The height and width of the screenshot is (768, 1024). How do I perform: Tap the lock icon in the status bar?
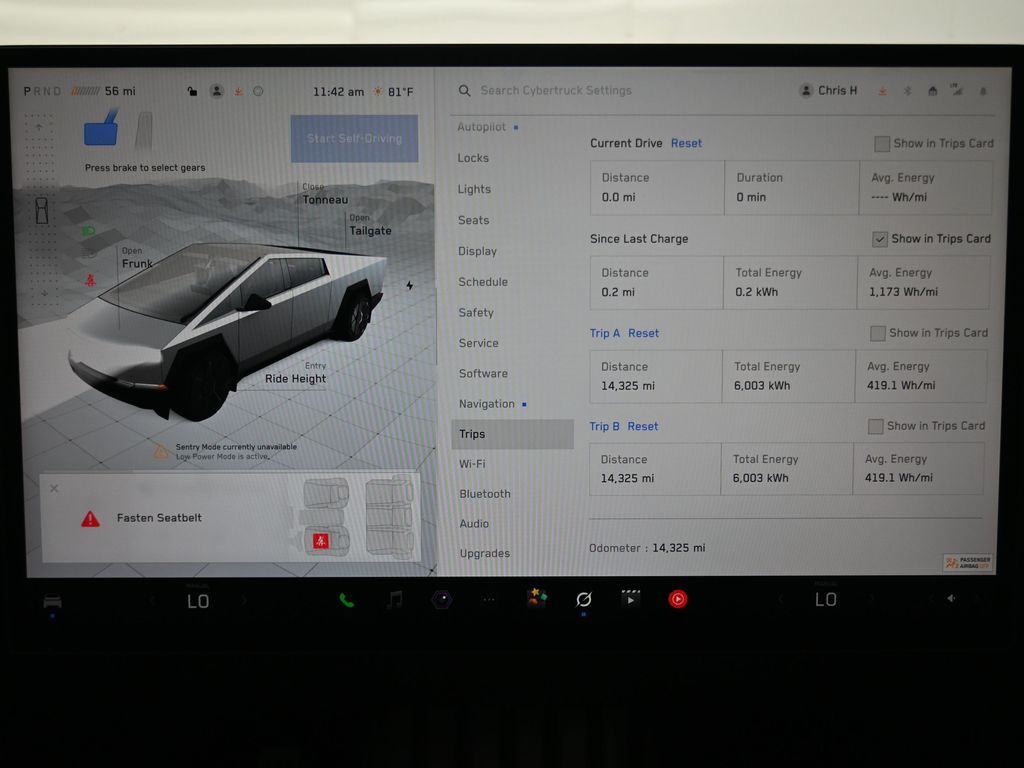(x=192, y=92)
